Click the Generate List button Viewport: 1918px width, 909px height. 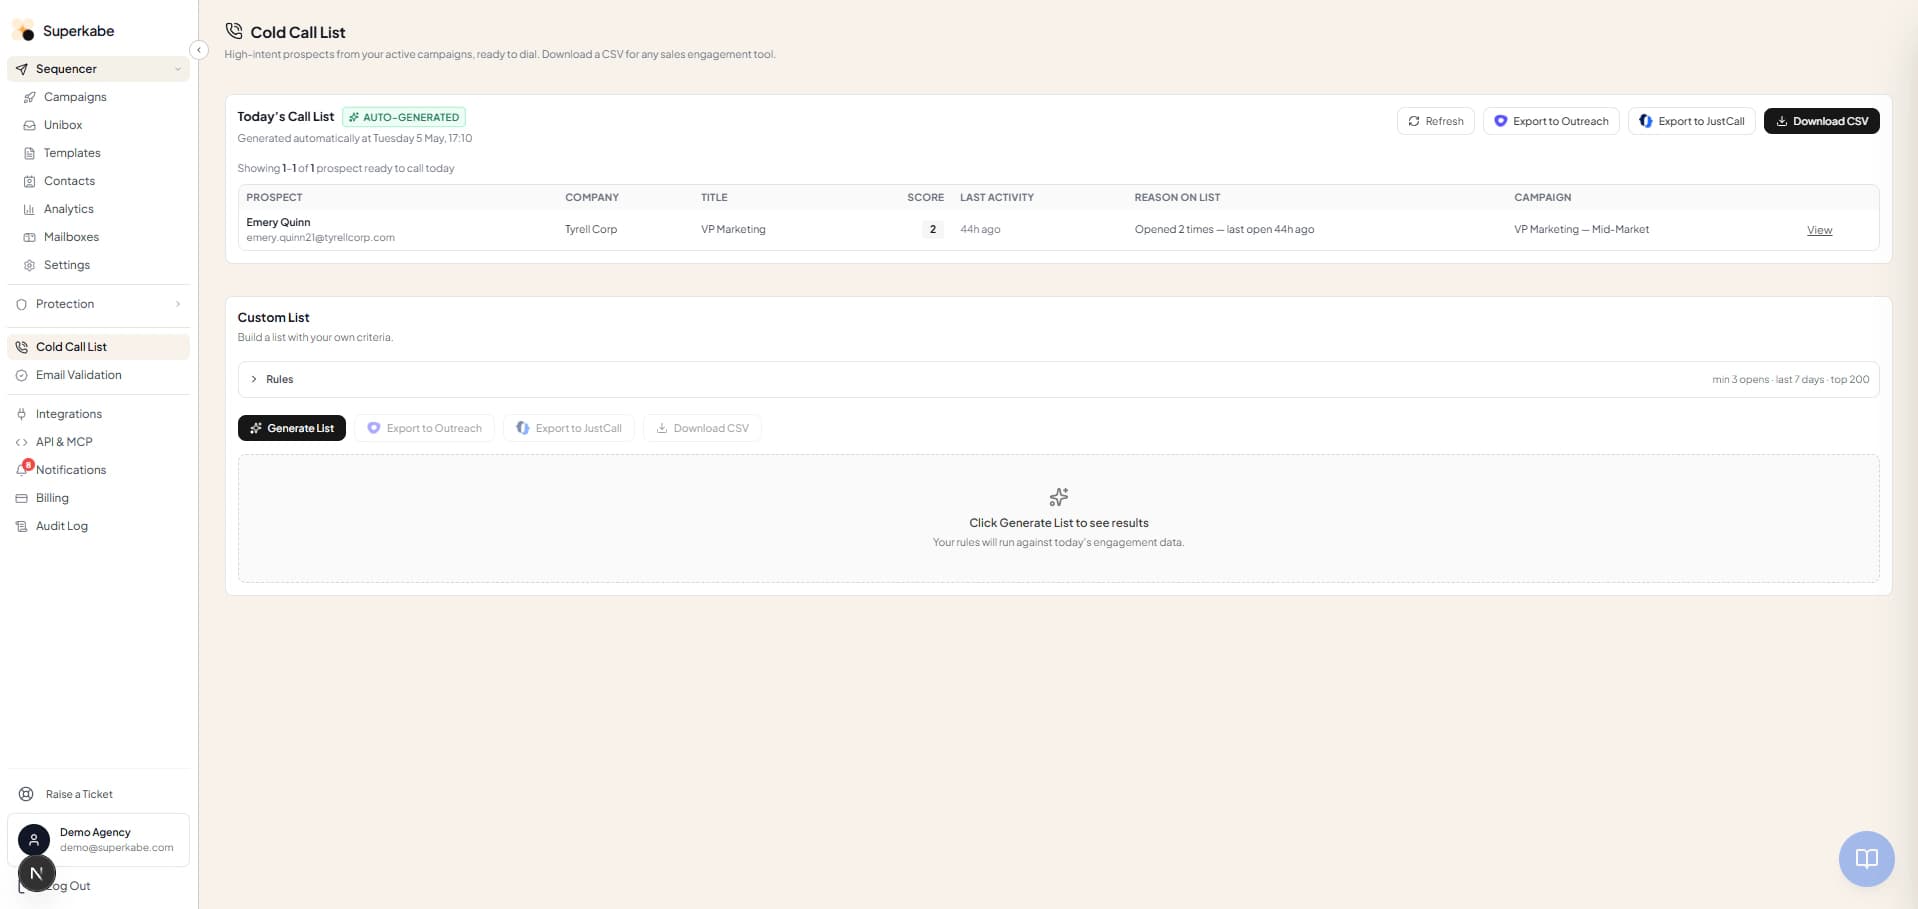tap(292, 428)
